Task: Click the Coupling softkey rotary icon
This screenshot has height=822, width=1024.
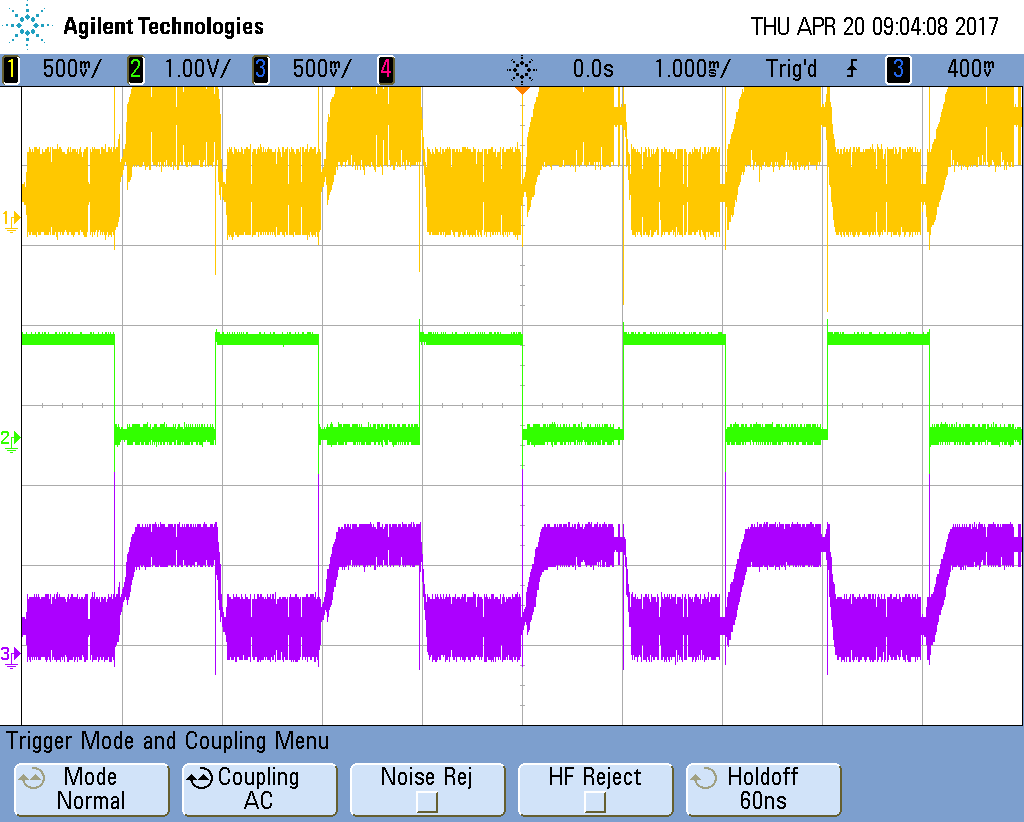Action: click(200, 778)
